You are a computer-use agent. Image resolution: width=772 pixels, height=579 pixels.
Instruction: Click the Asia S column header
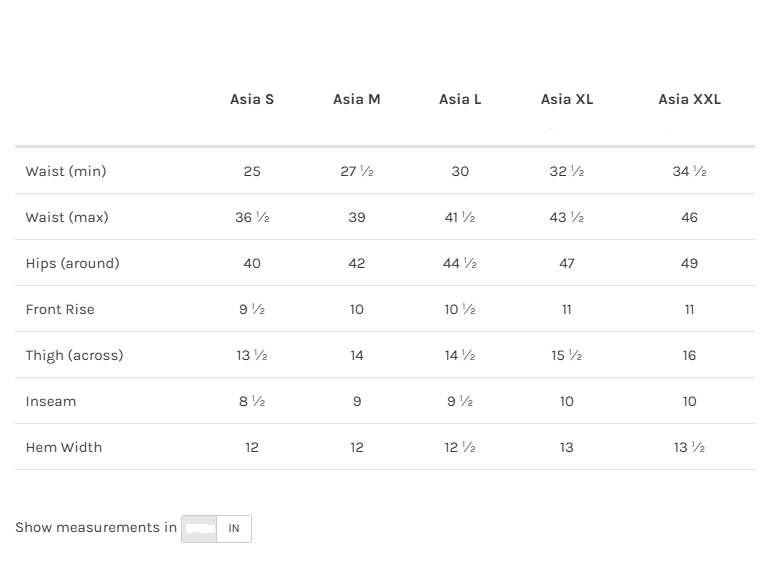click(252, 99)
